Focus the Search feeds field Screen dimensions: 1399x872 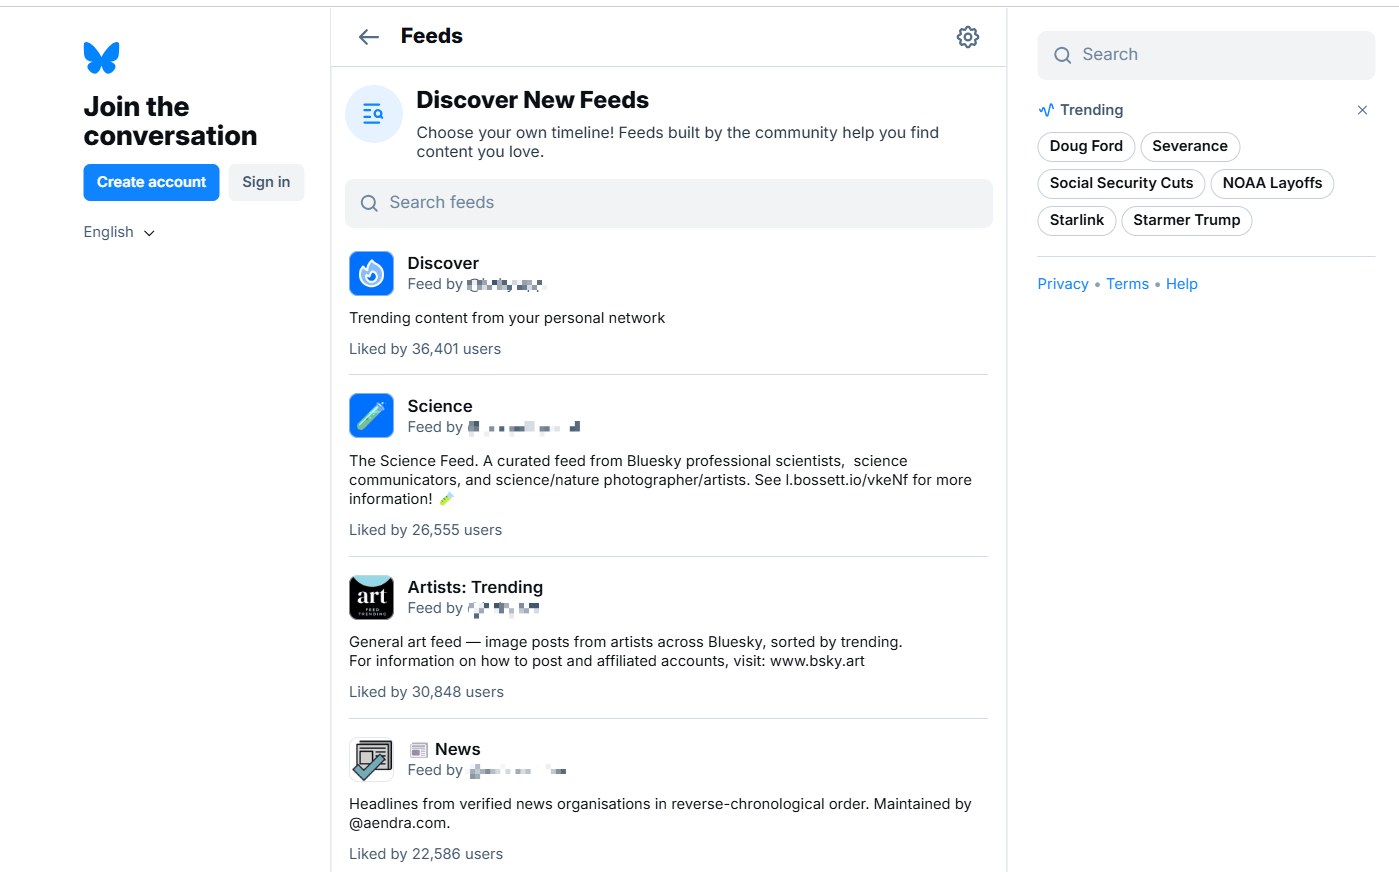click(x=668, y=203)
